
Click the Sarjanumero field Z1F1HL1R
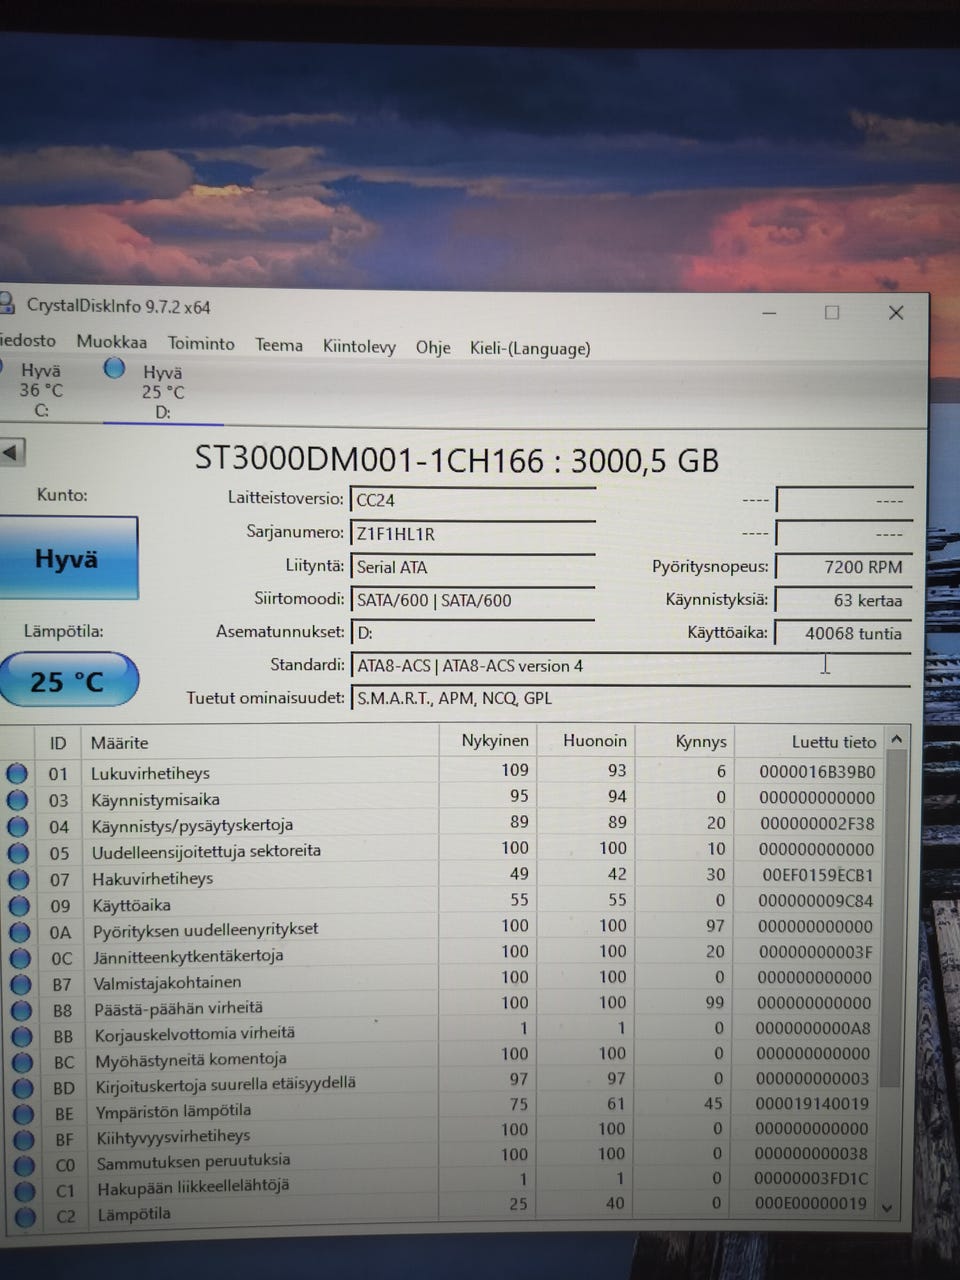tap(473, 534)
